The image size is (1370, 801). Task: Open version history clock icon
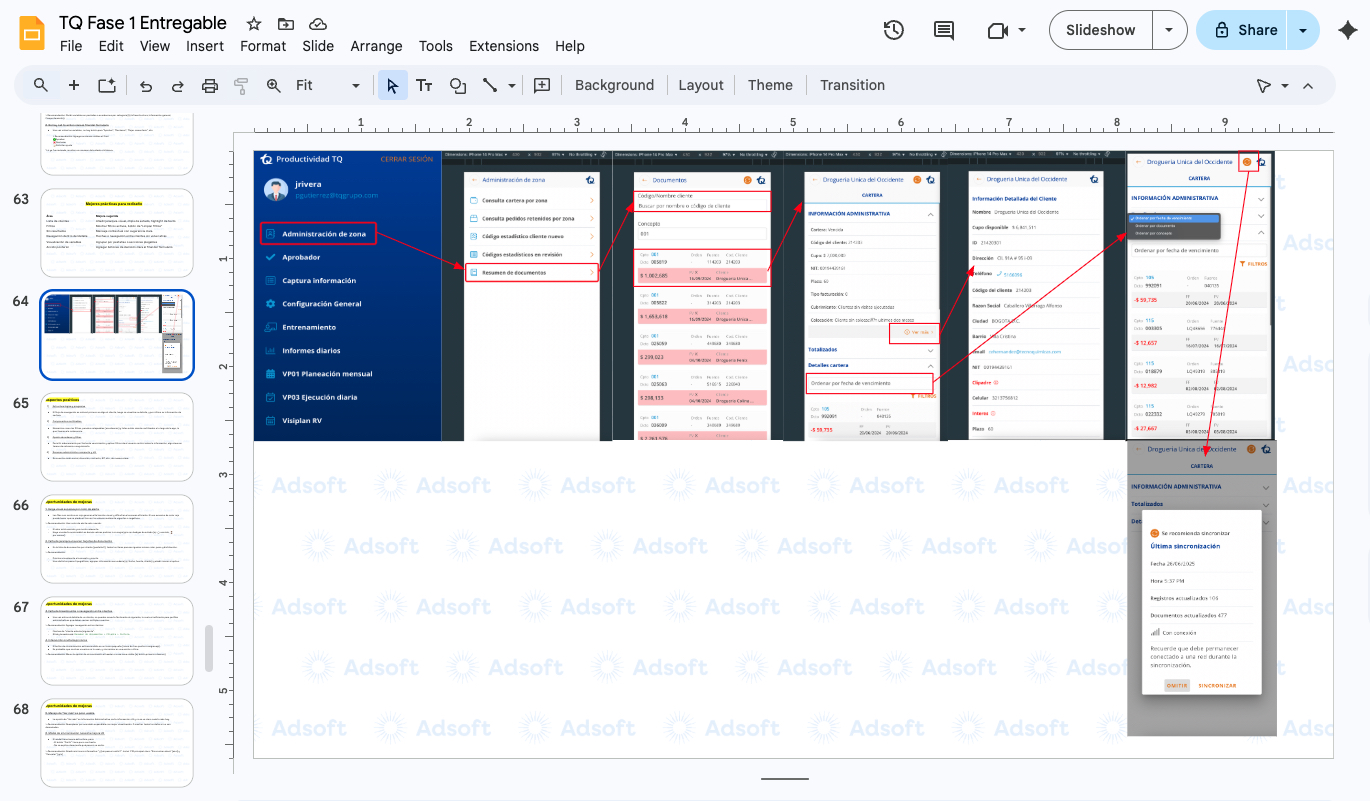click(894, 30)
